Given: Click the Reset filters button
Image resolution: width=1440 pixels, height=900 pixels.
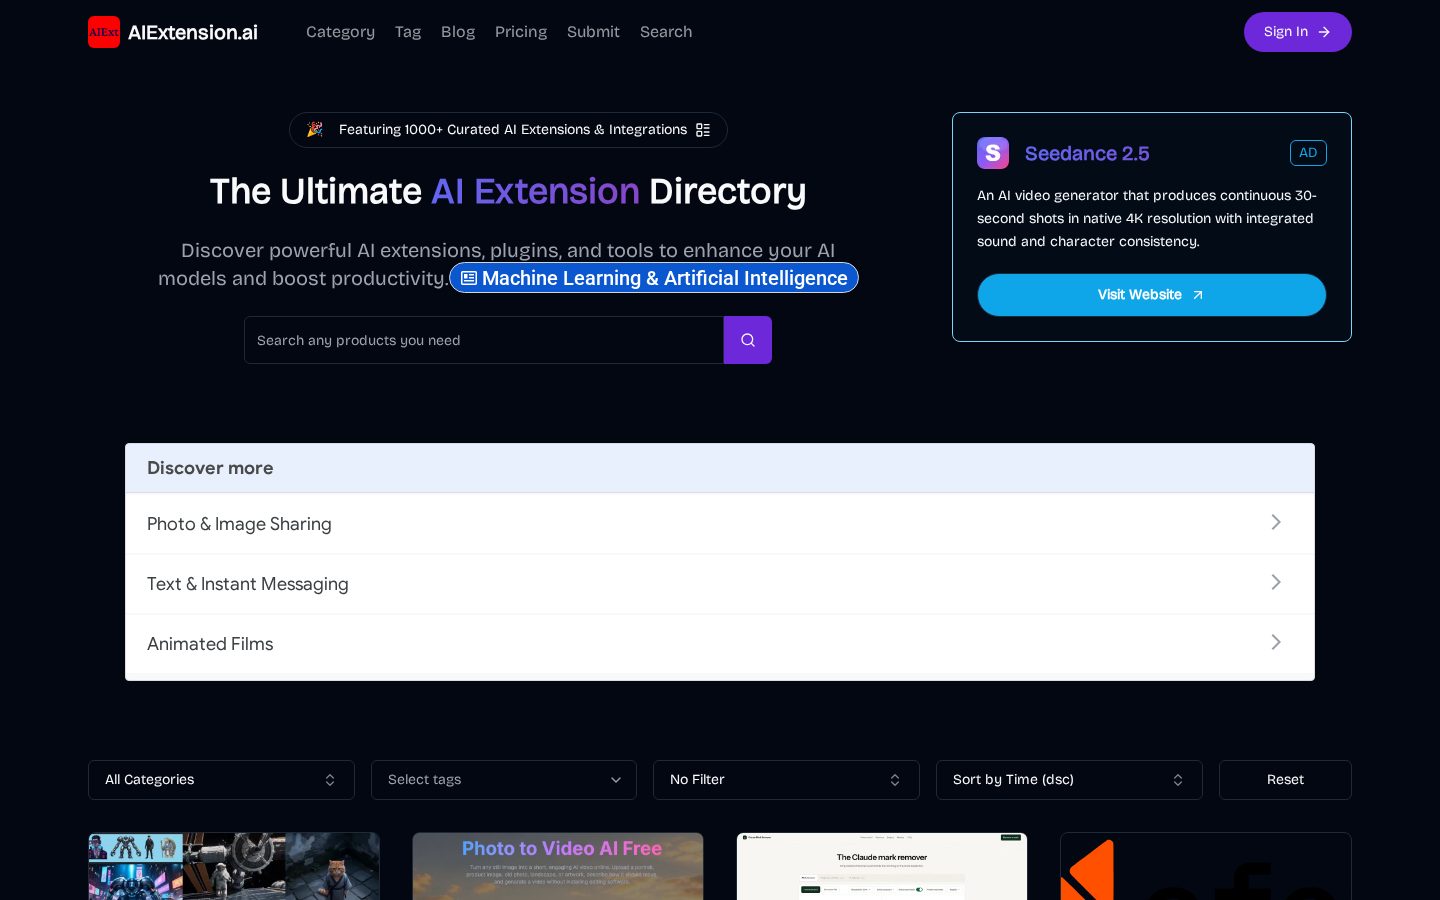Looking at the screenshot, I should point(1285,780).
